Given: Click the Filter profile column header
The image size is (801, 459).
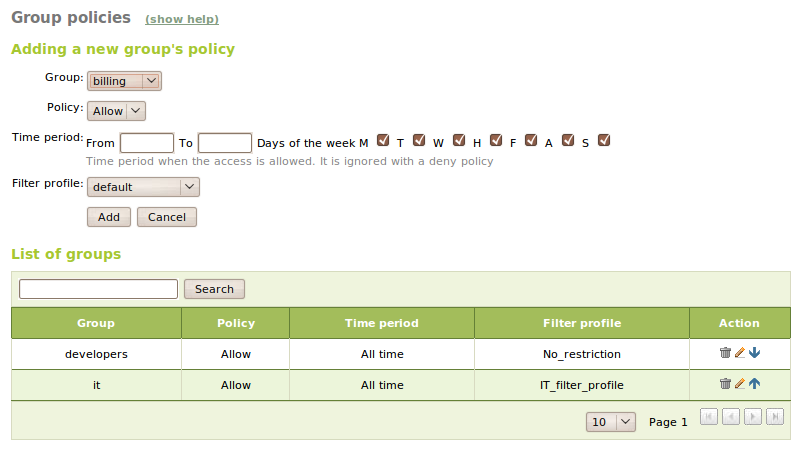Looking at the screenshot, I should [x=582, y=323].
